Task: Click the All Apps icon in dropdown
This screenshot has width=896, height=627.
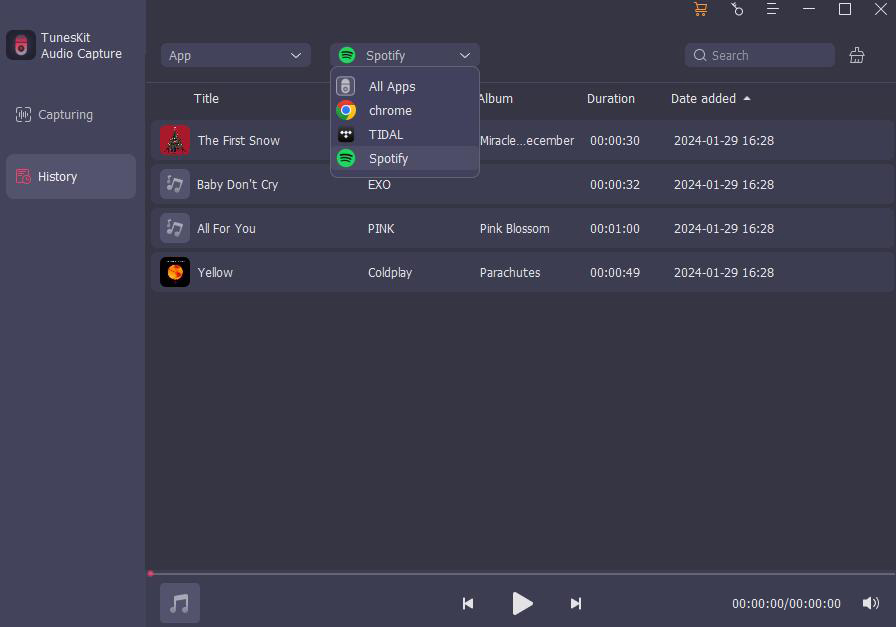Action: pos(346,86)
